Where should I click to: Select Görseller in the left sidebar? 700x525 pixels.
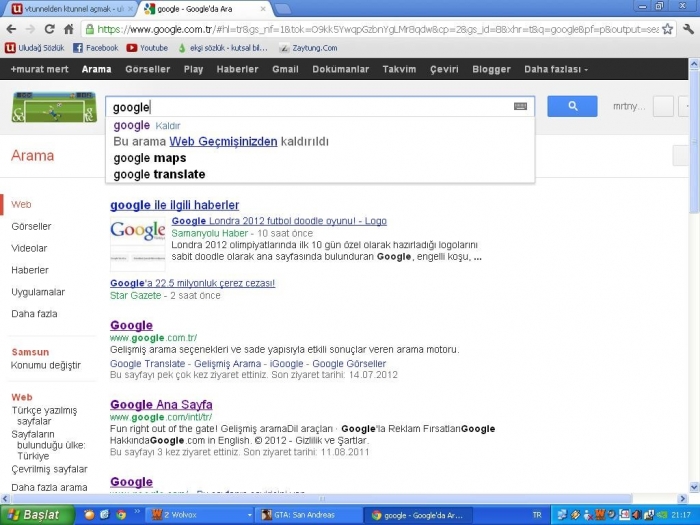[x=31, y=226]
